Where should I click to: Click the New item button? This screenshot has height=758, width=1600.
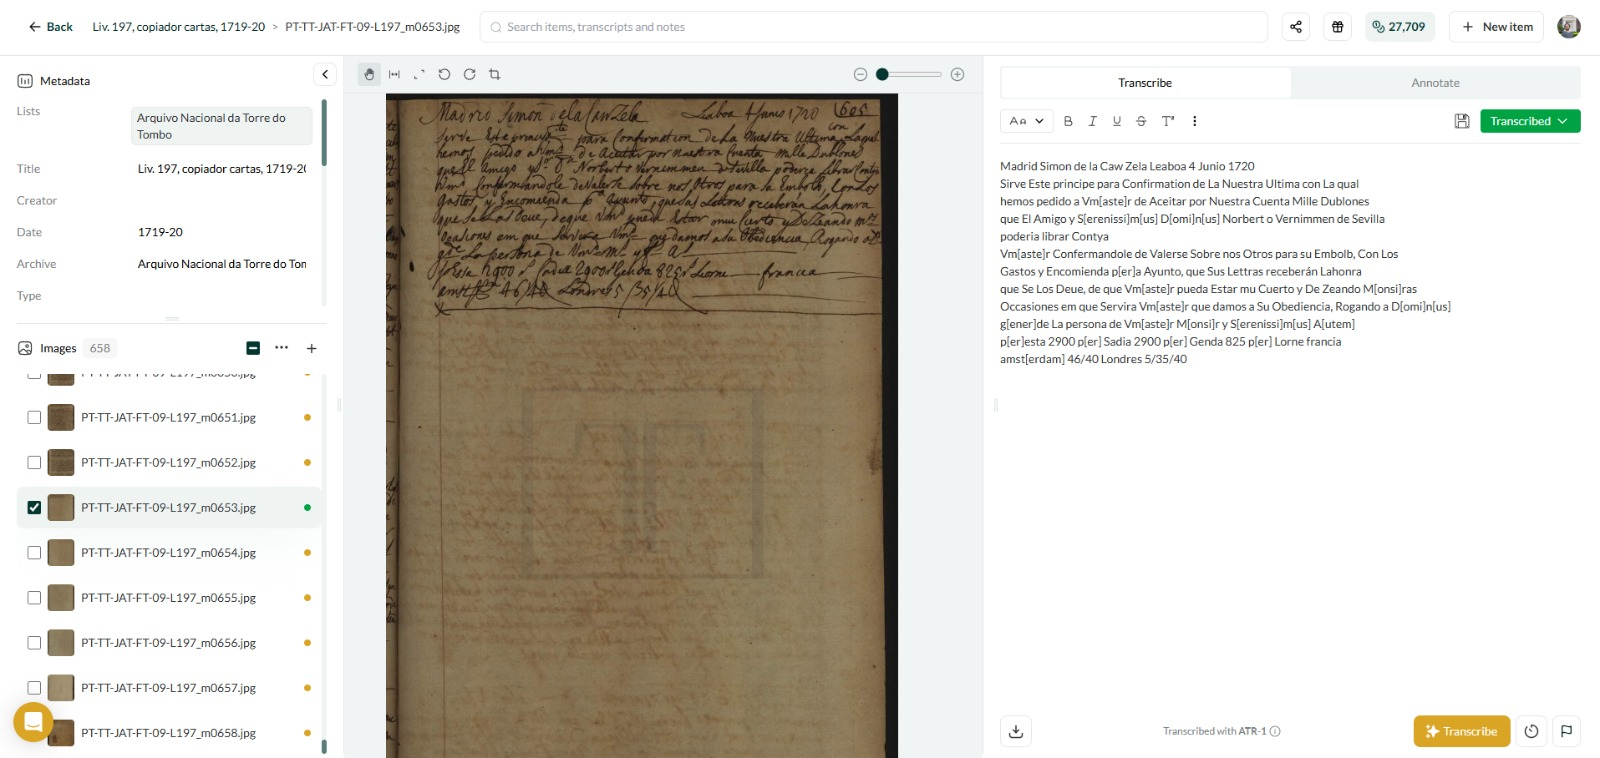point(1497,27)
